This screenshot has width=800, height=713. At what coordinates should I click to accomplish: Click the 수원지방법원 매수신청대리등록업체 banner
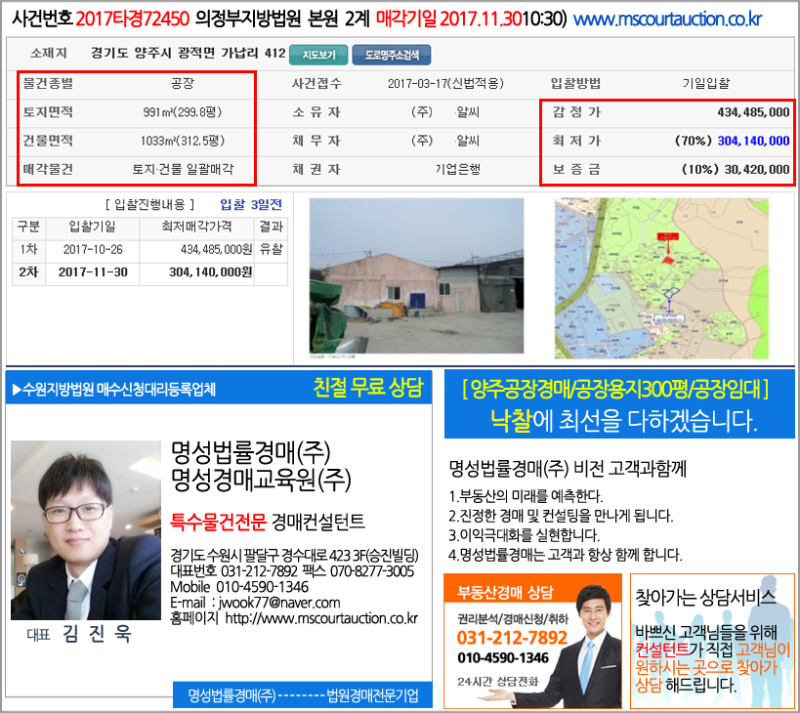[x=113, y=389]
